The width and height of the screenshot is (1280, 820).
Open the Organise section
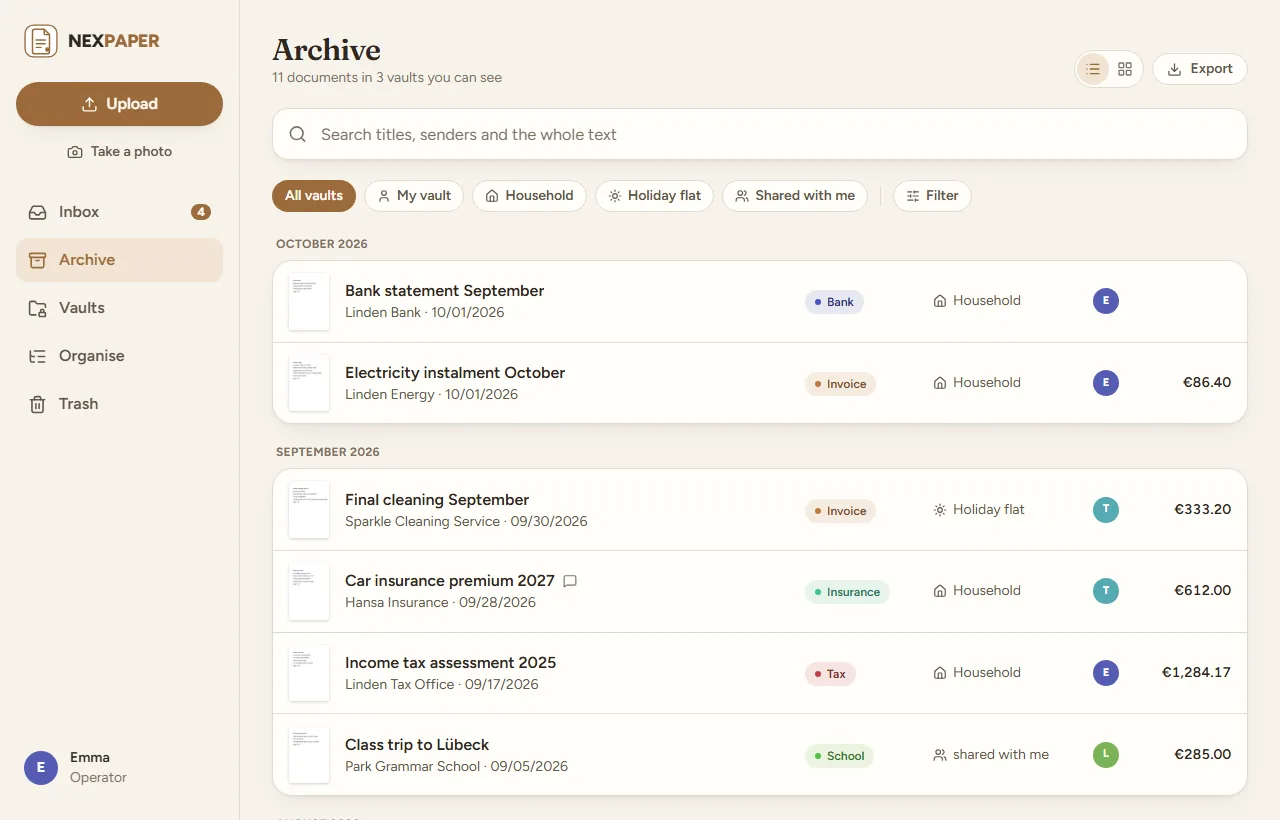pyautogui.click(x=119, y=356)
